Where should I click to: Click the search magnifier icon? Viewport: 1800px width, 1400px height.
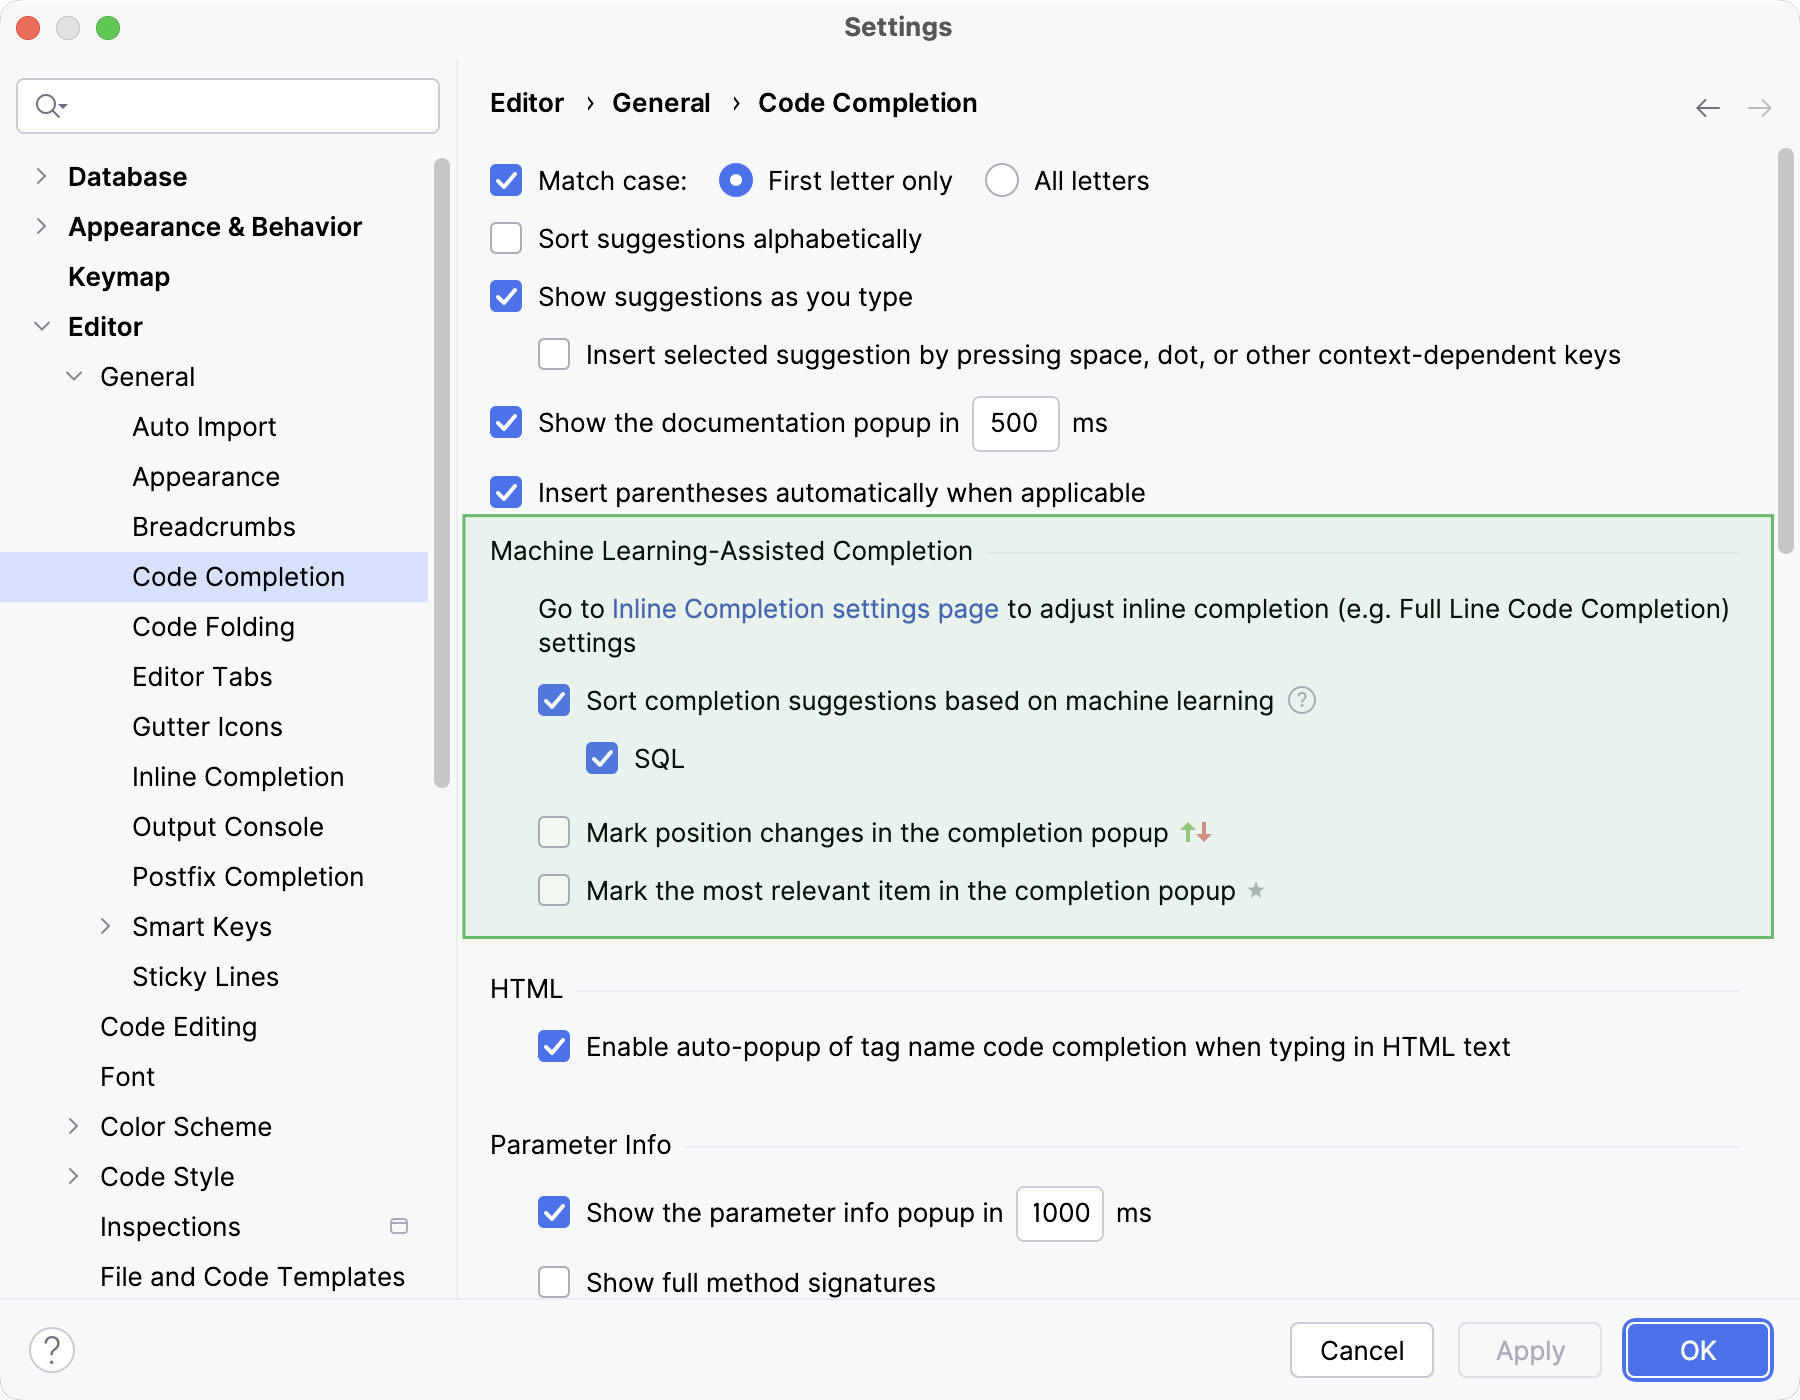click(48, 106)
